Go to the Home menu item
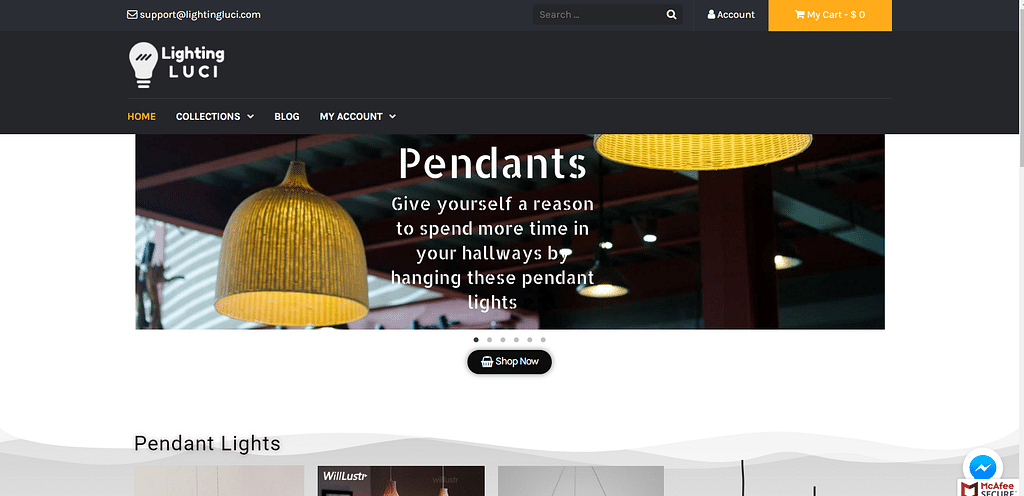This screenshot has height=496, width=1024. coord(141,116)
